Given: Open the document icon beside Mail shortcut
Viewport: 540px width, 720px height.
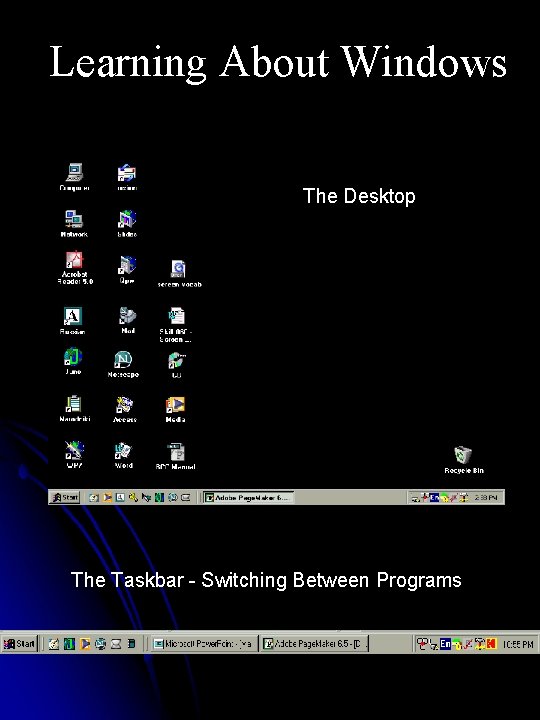Looking at the screenshot, I should coord(176,325).
